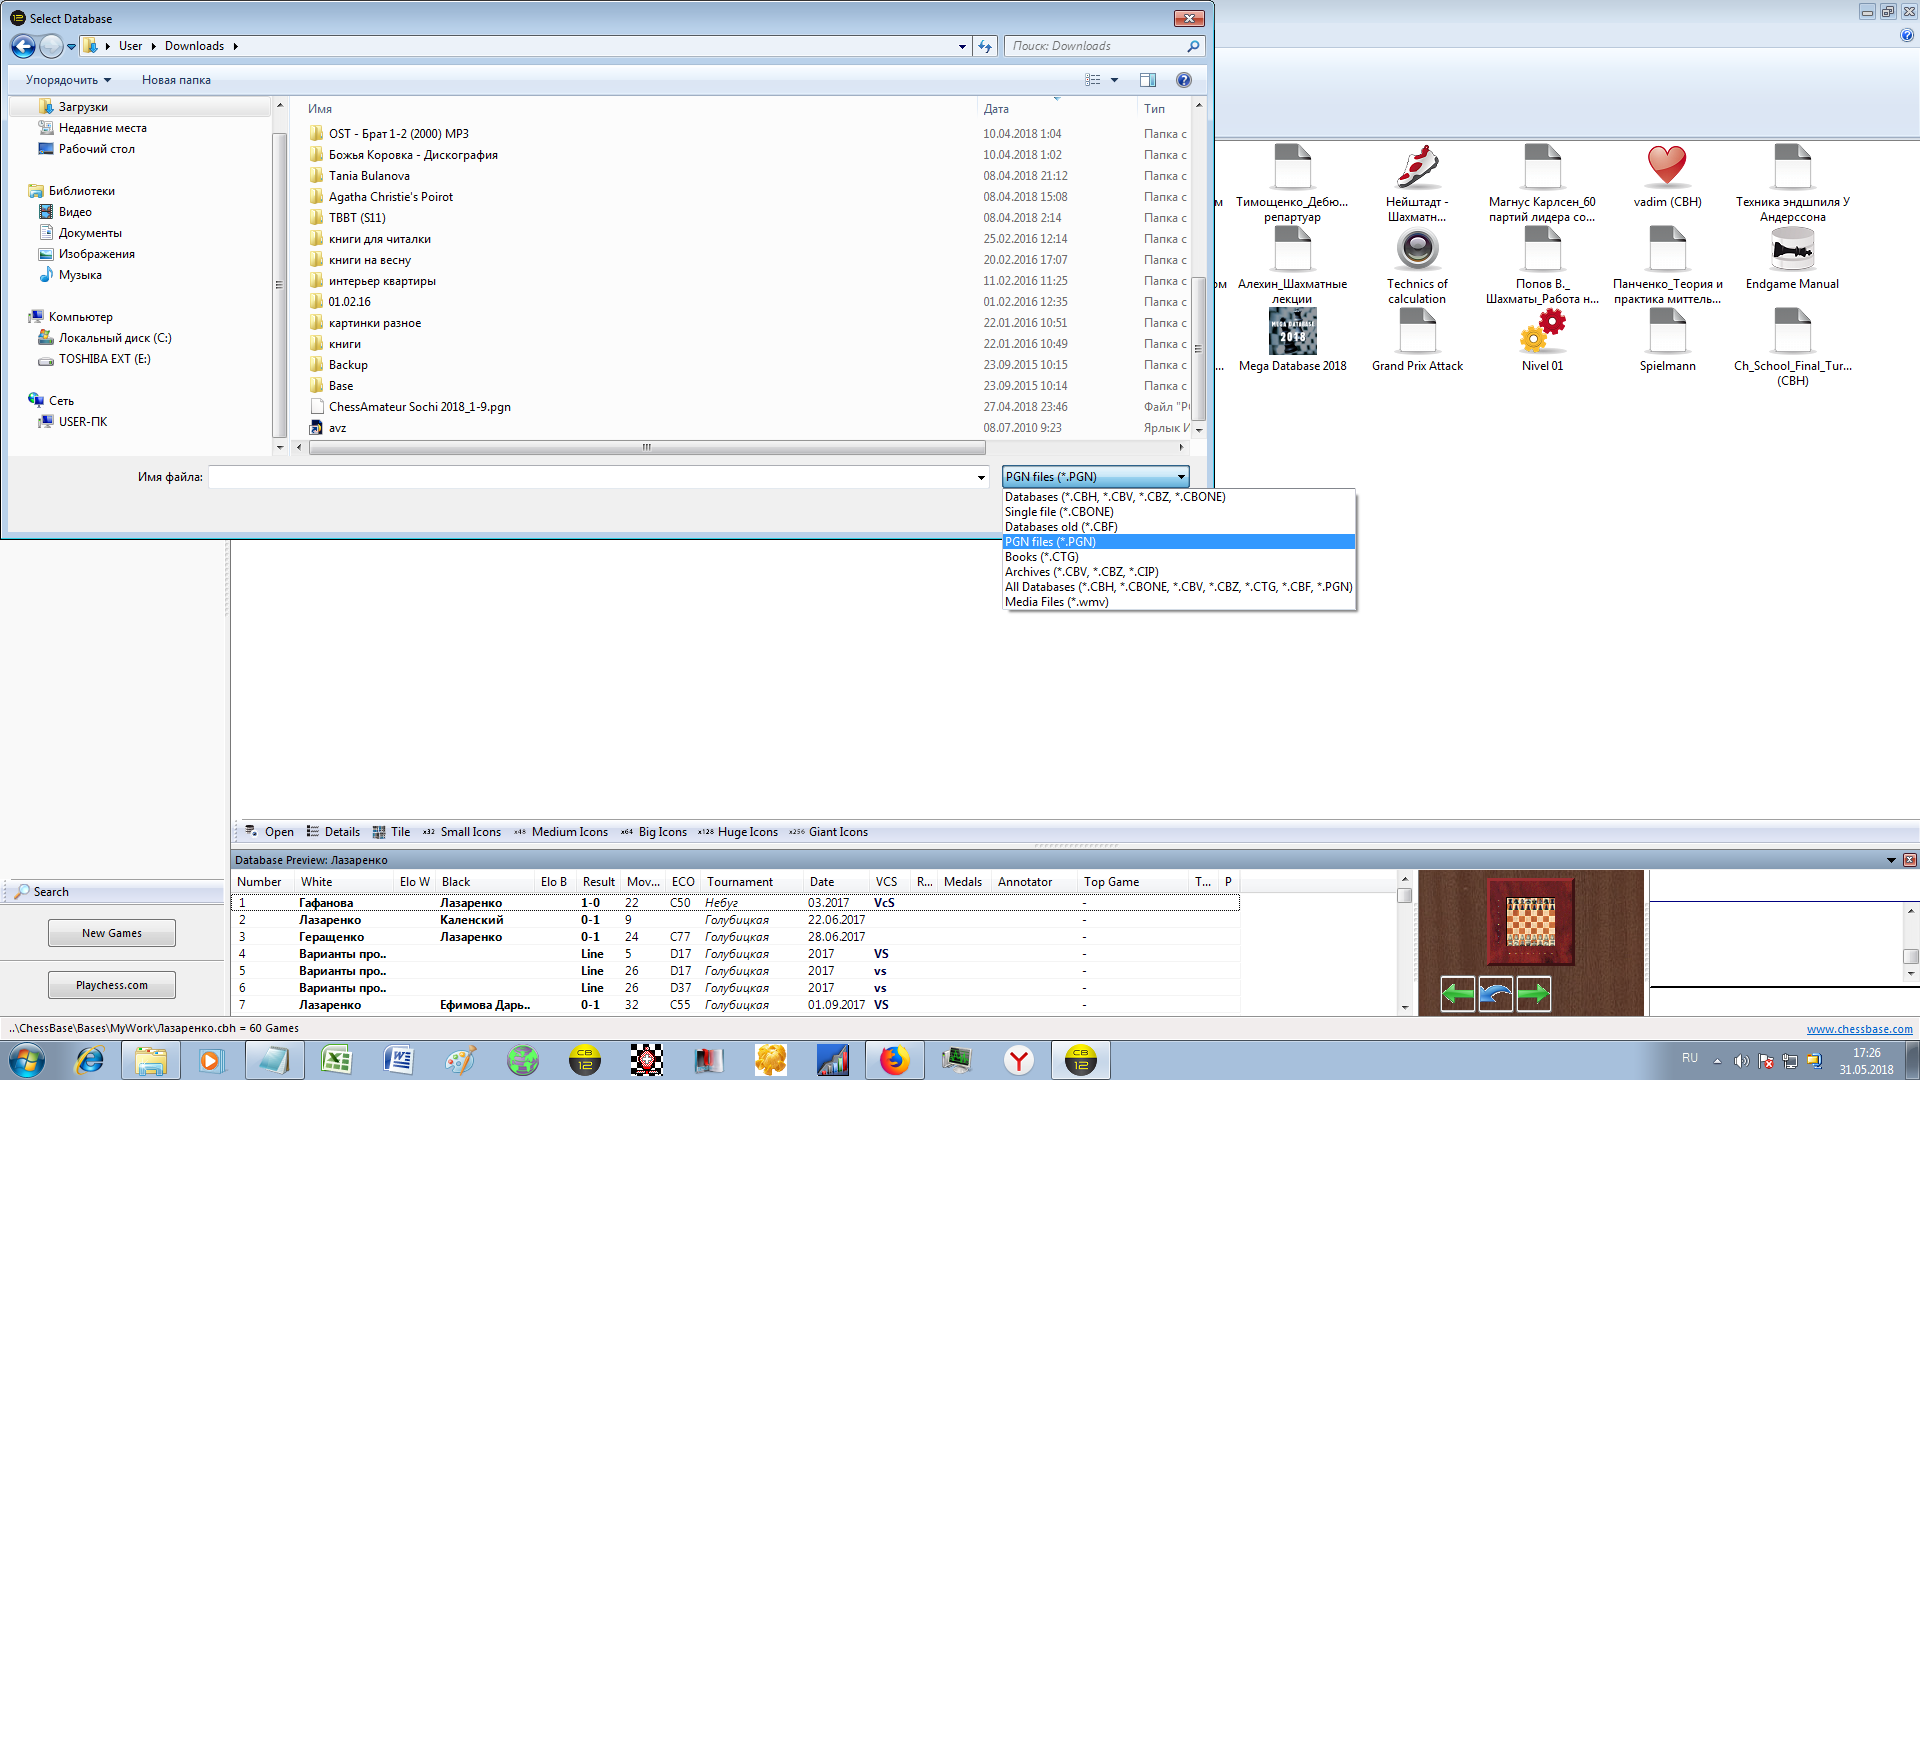Sort games by the Tournament column header
This screenshot has height=1742, width=1920.
click(x=752, y=882)
